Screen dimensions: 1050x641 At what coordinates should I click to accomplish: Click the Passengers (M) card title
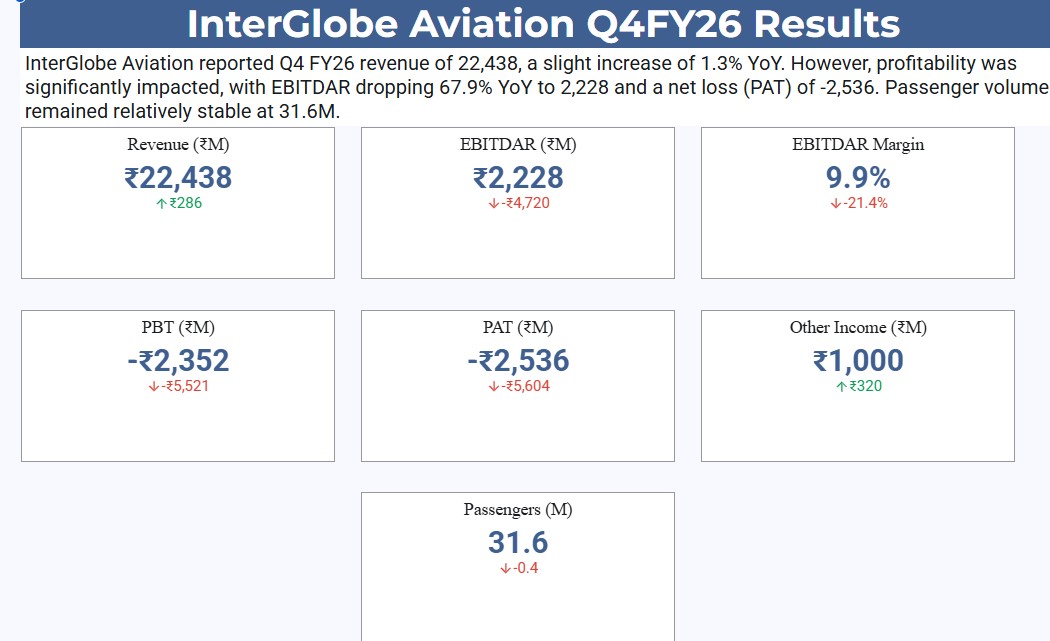pyautogui.click(x=518, y=510)
